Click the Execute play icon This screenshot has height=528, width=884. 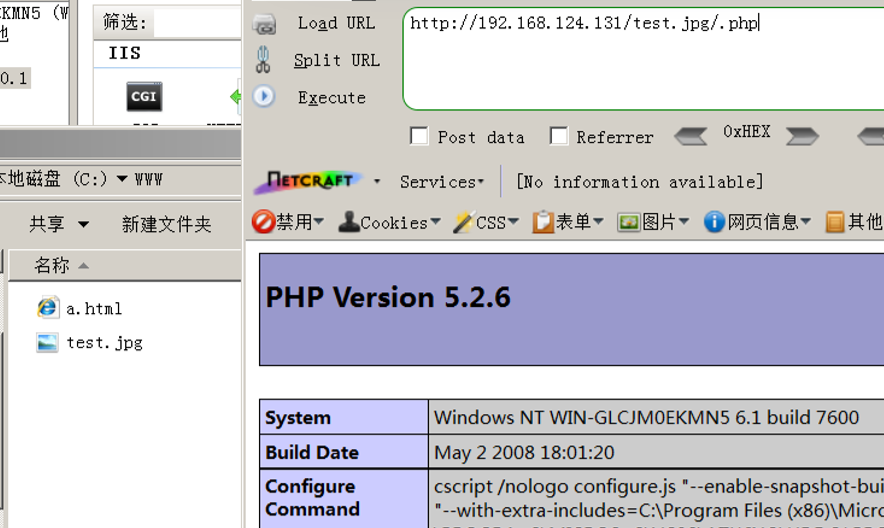click(x=264, y=96)
